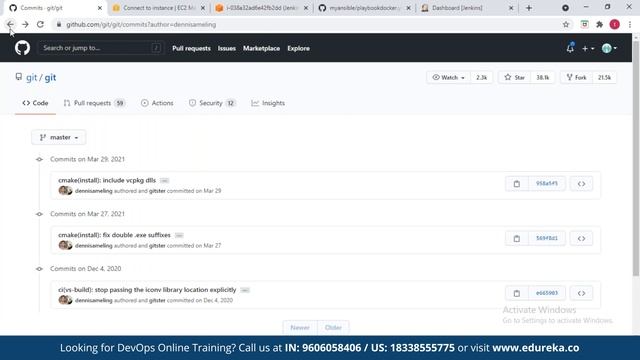640x360 pixels.
Task: Open commit hash 958a5f5
Action: click(547, 184)
